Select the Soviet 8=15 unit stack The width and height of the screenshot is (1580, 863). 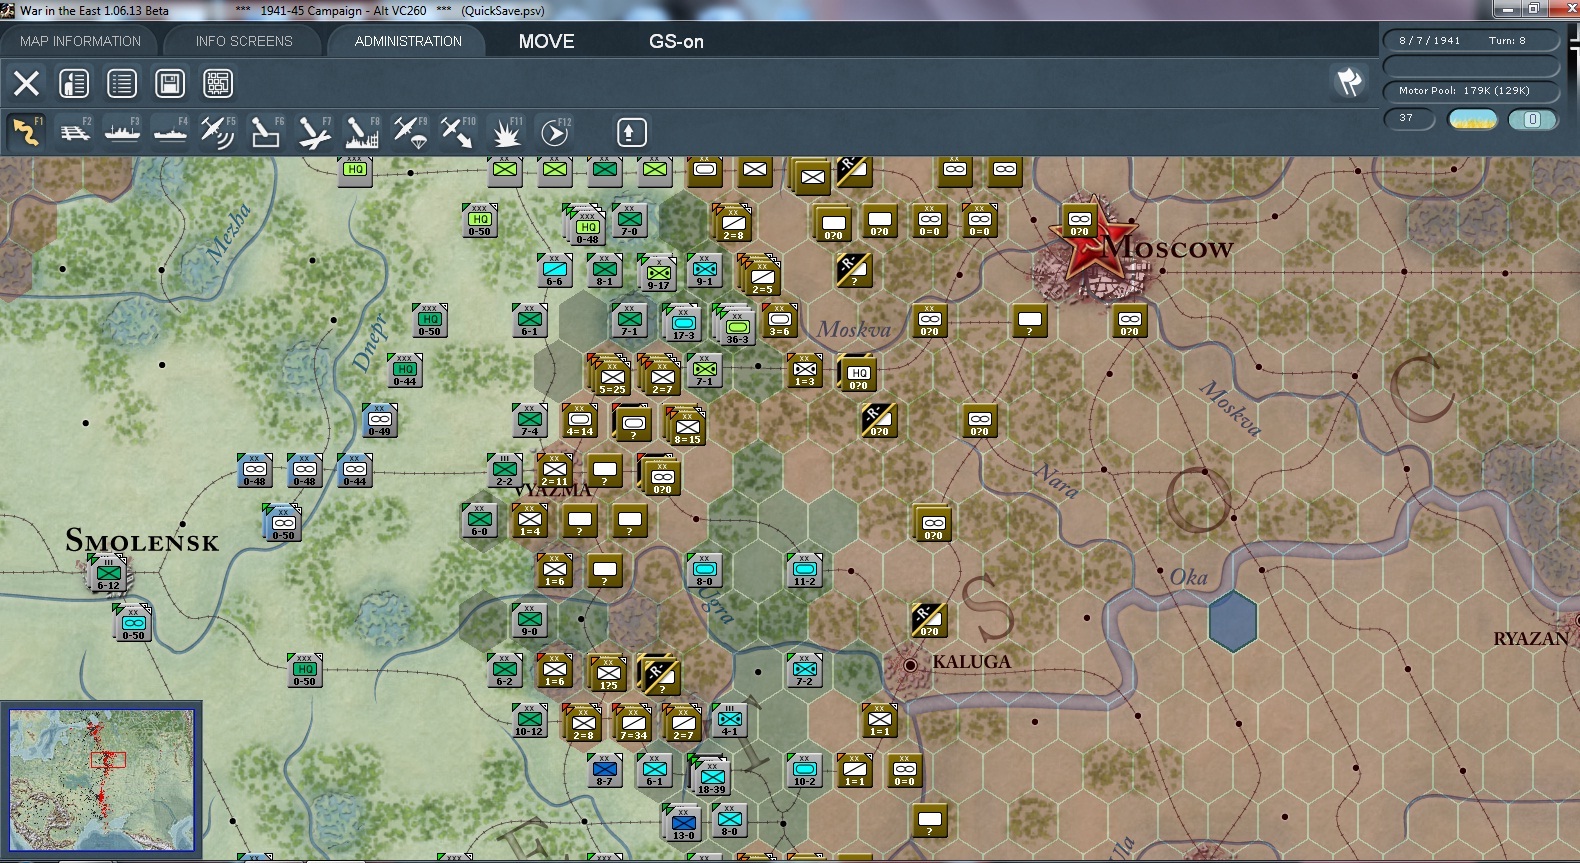(687, 426)
